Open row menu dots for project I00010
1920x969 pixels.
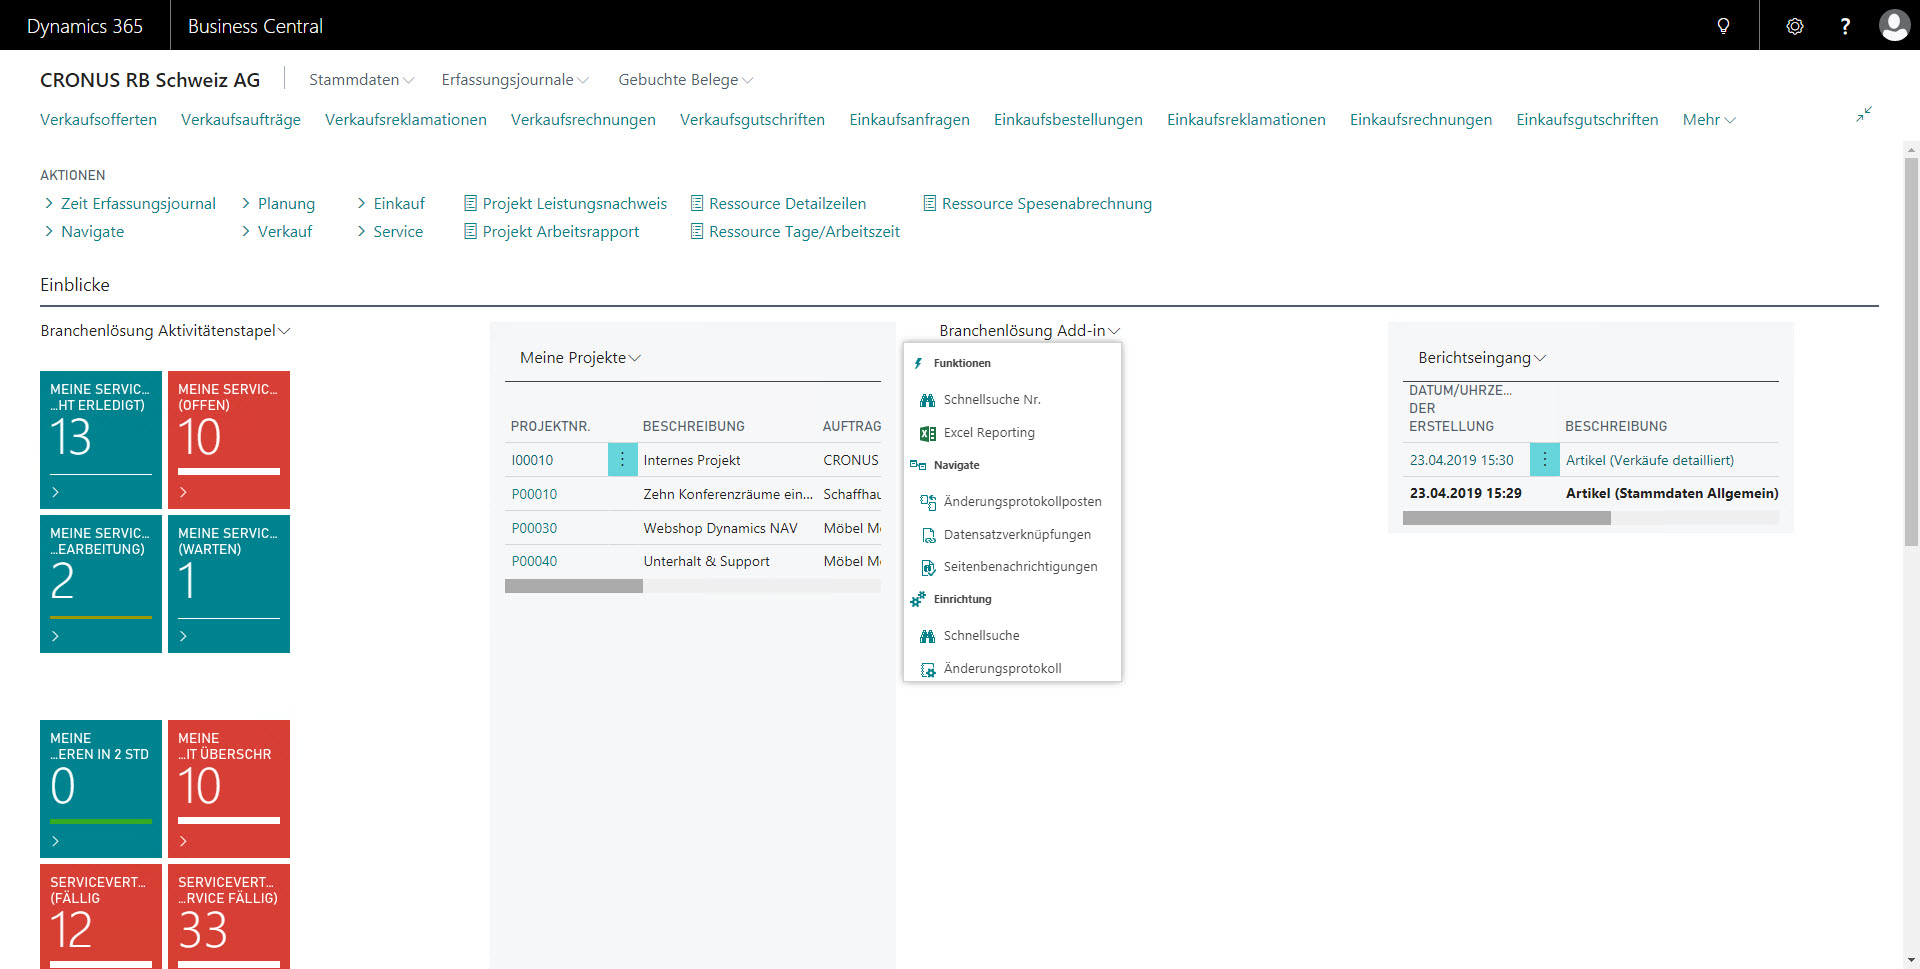coord(622,460)
